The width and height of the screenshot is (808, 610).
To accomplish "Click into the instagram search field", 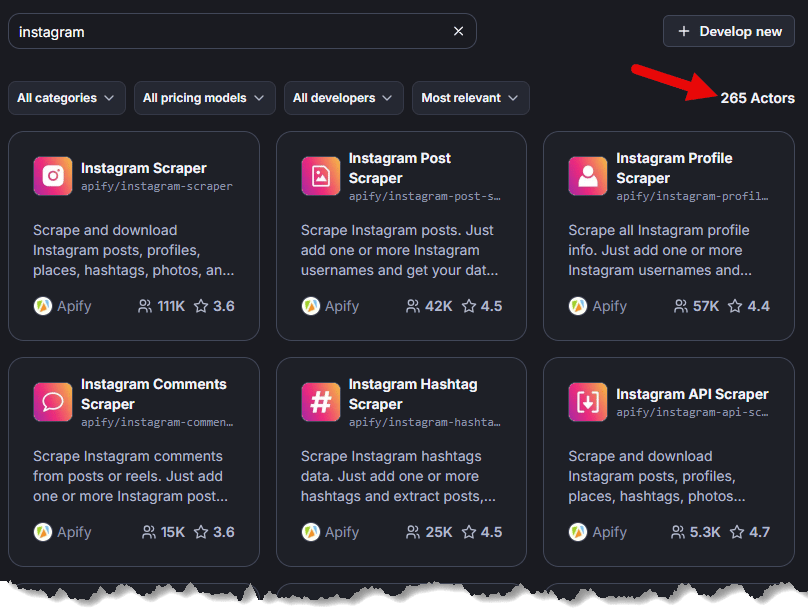I will click(242, 31).
